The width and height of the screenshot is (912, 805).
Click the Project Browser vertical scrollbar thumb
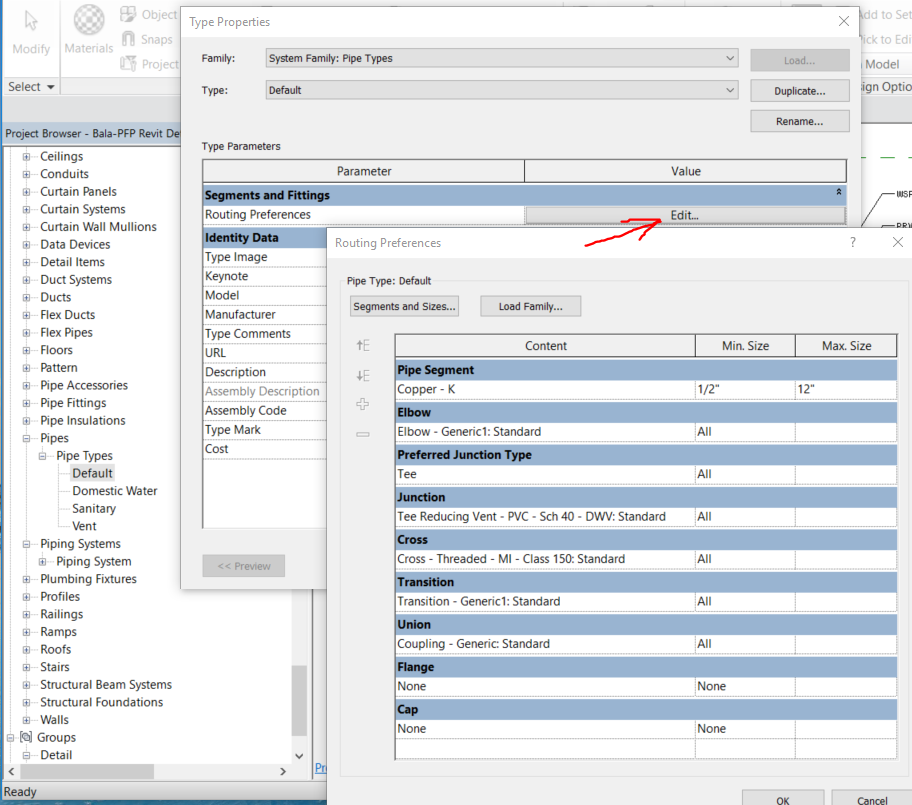[299, 700]
